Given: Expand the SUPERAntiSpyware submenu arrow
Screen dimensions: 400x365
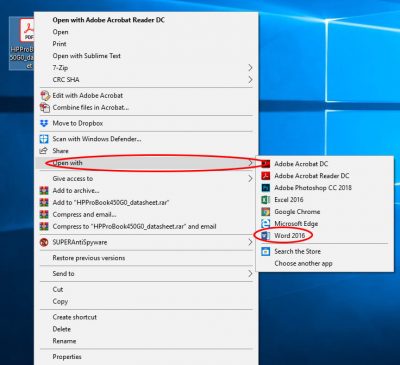Looking at the screenshot, I should [x=250, y=242].
